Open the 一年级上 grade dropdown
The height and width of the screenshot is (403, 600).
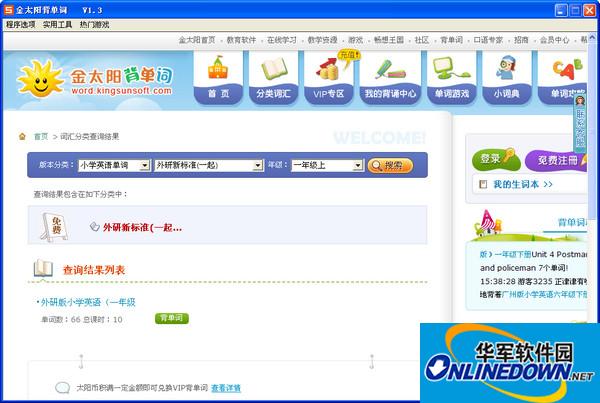pyautogui.click(x=327, y=165)
